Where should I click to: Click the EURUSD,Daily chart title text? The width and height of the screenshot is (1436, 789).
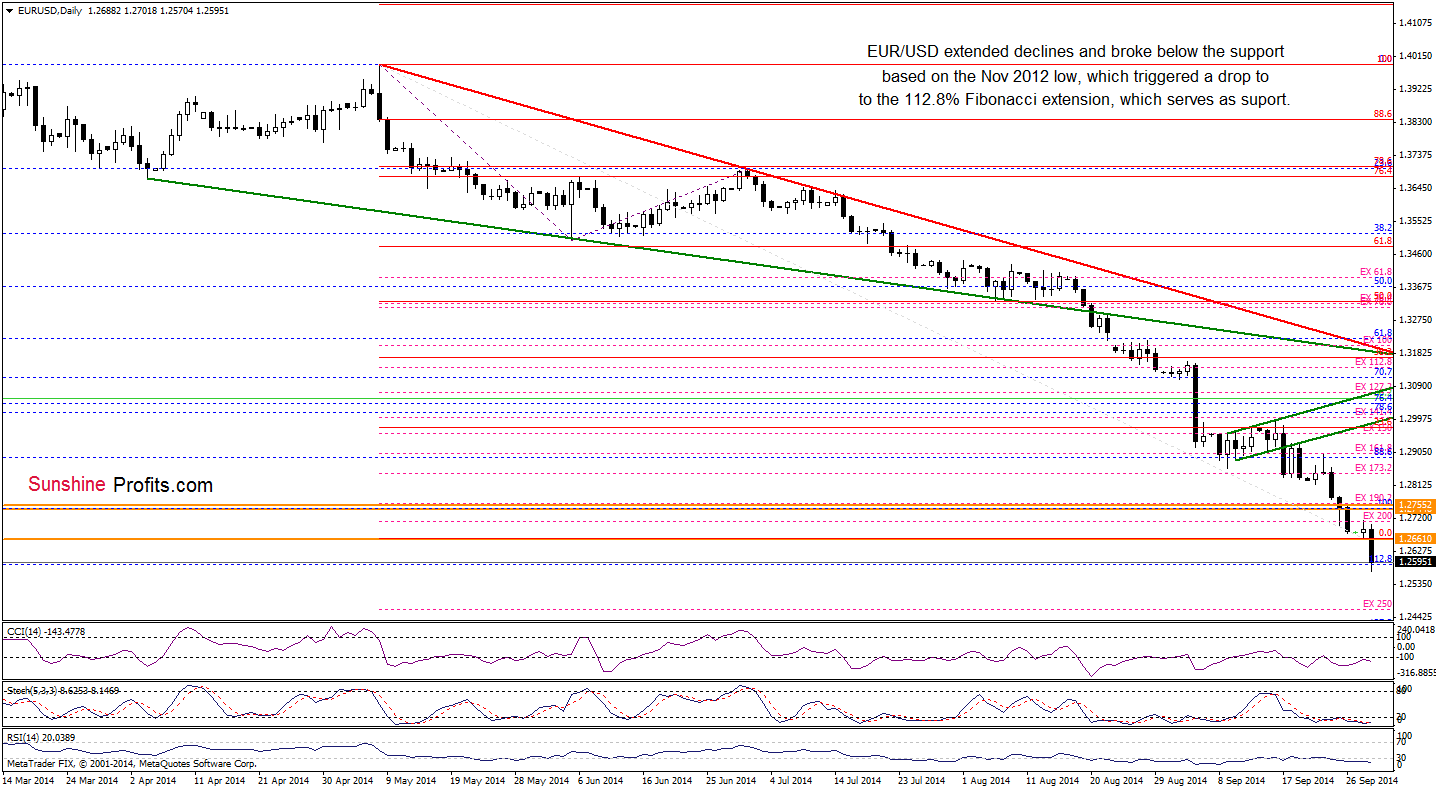pyautogui.click(x=50, y=9)
